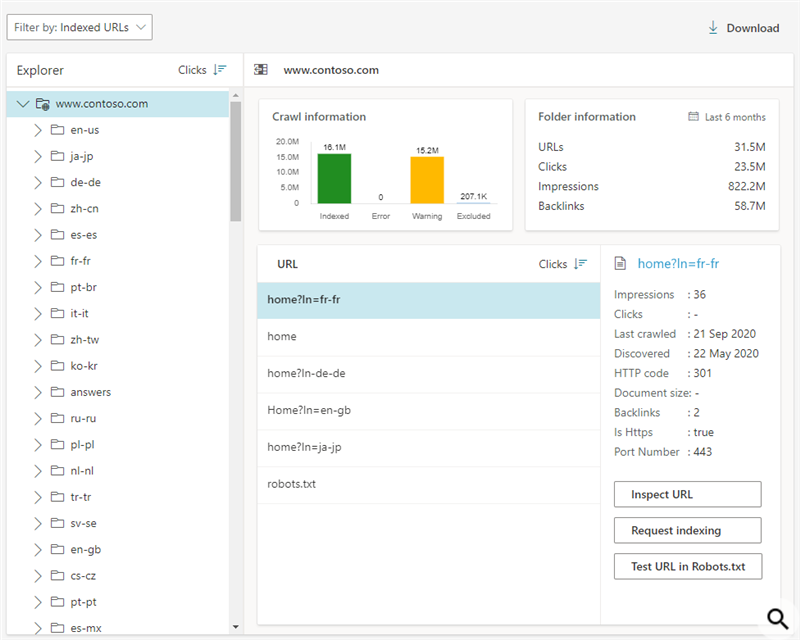This screenshot has height=640, width=800.
Task: Click the yellow Warning bar in chart
Action: 427,180
